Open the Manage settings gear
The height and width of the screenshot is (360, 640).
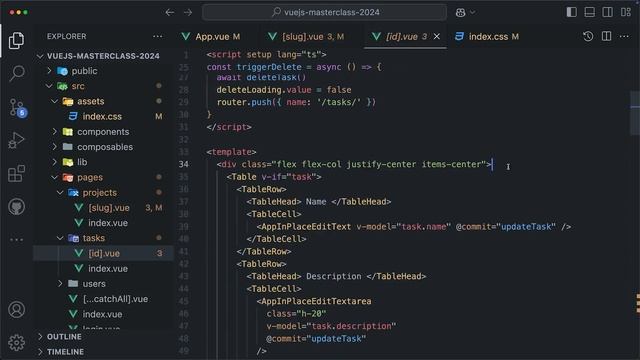[x=16, y=343]
